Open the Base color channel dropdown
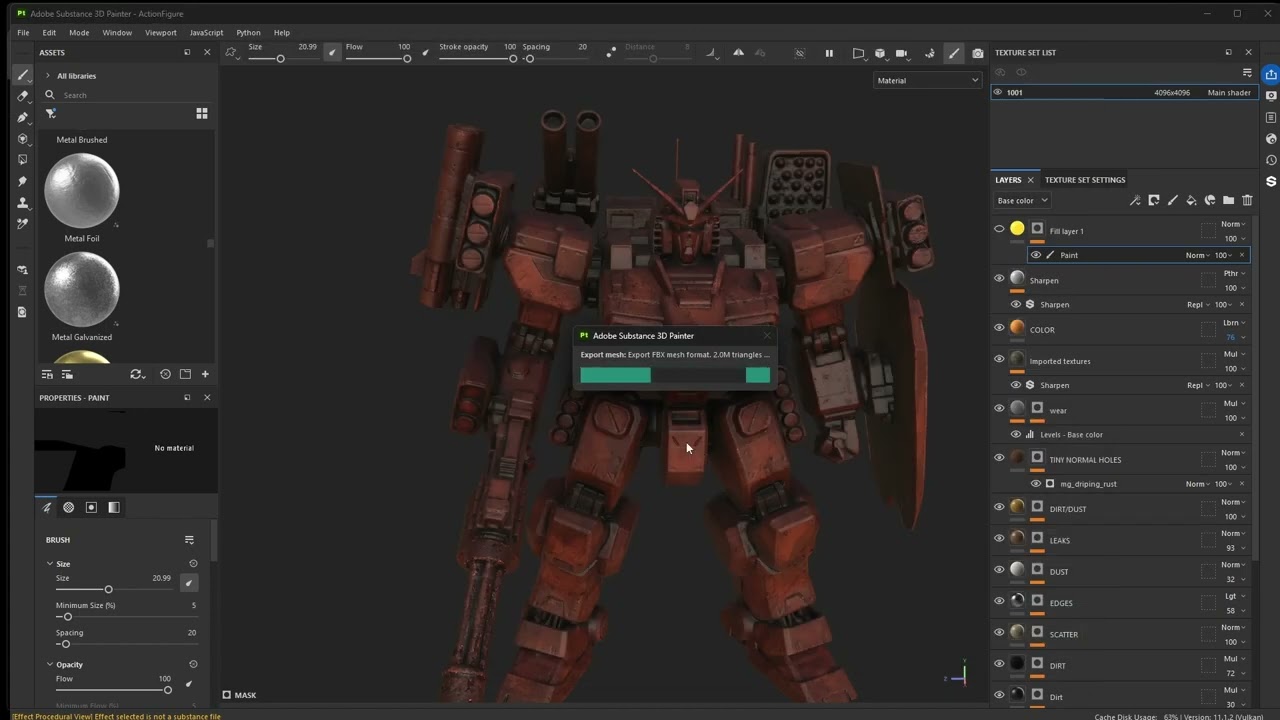The width and height of the screenshot is (1280, 720). (x=1022, y=200)
